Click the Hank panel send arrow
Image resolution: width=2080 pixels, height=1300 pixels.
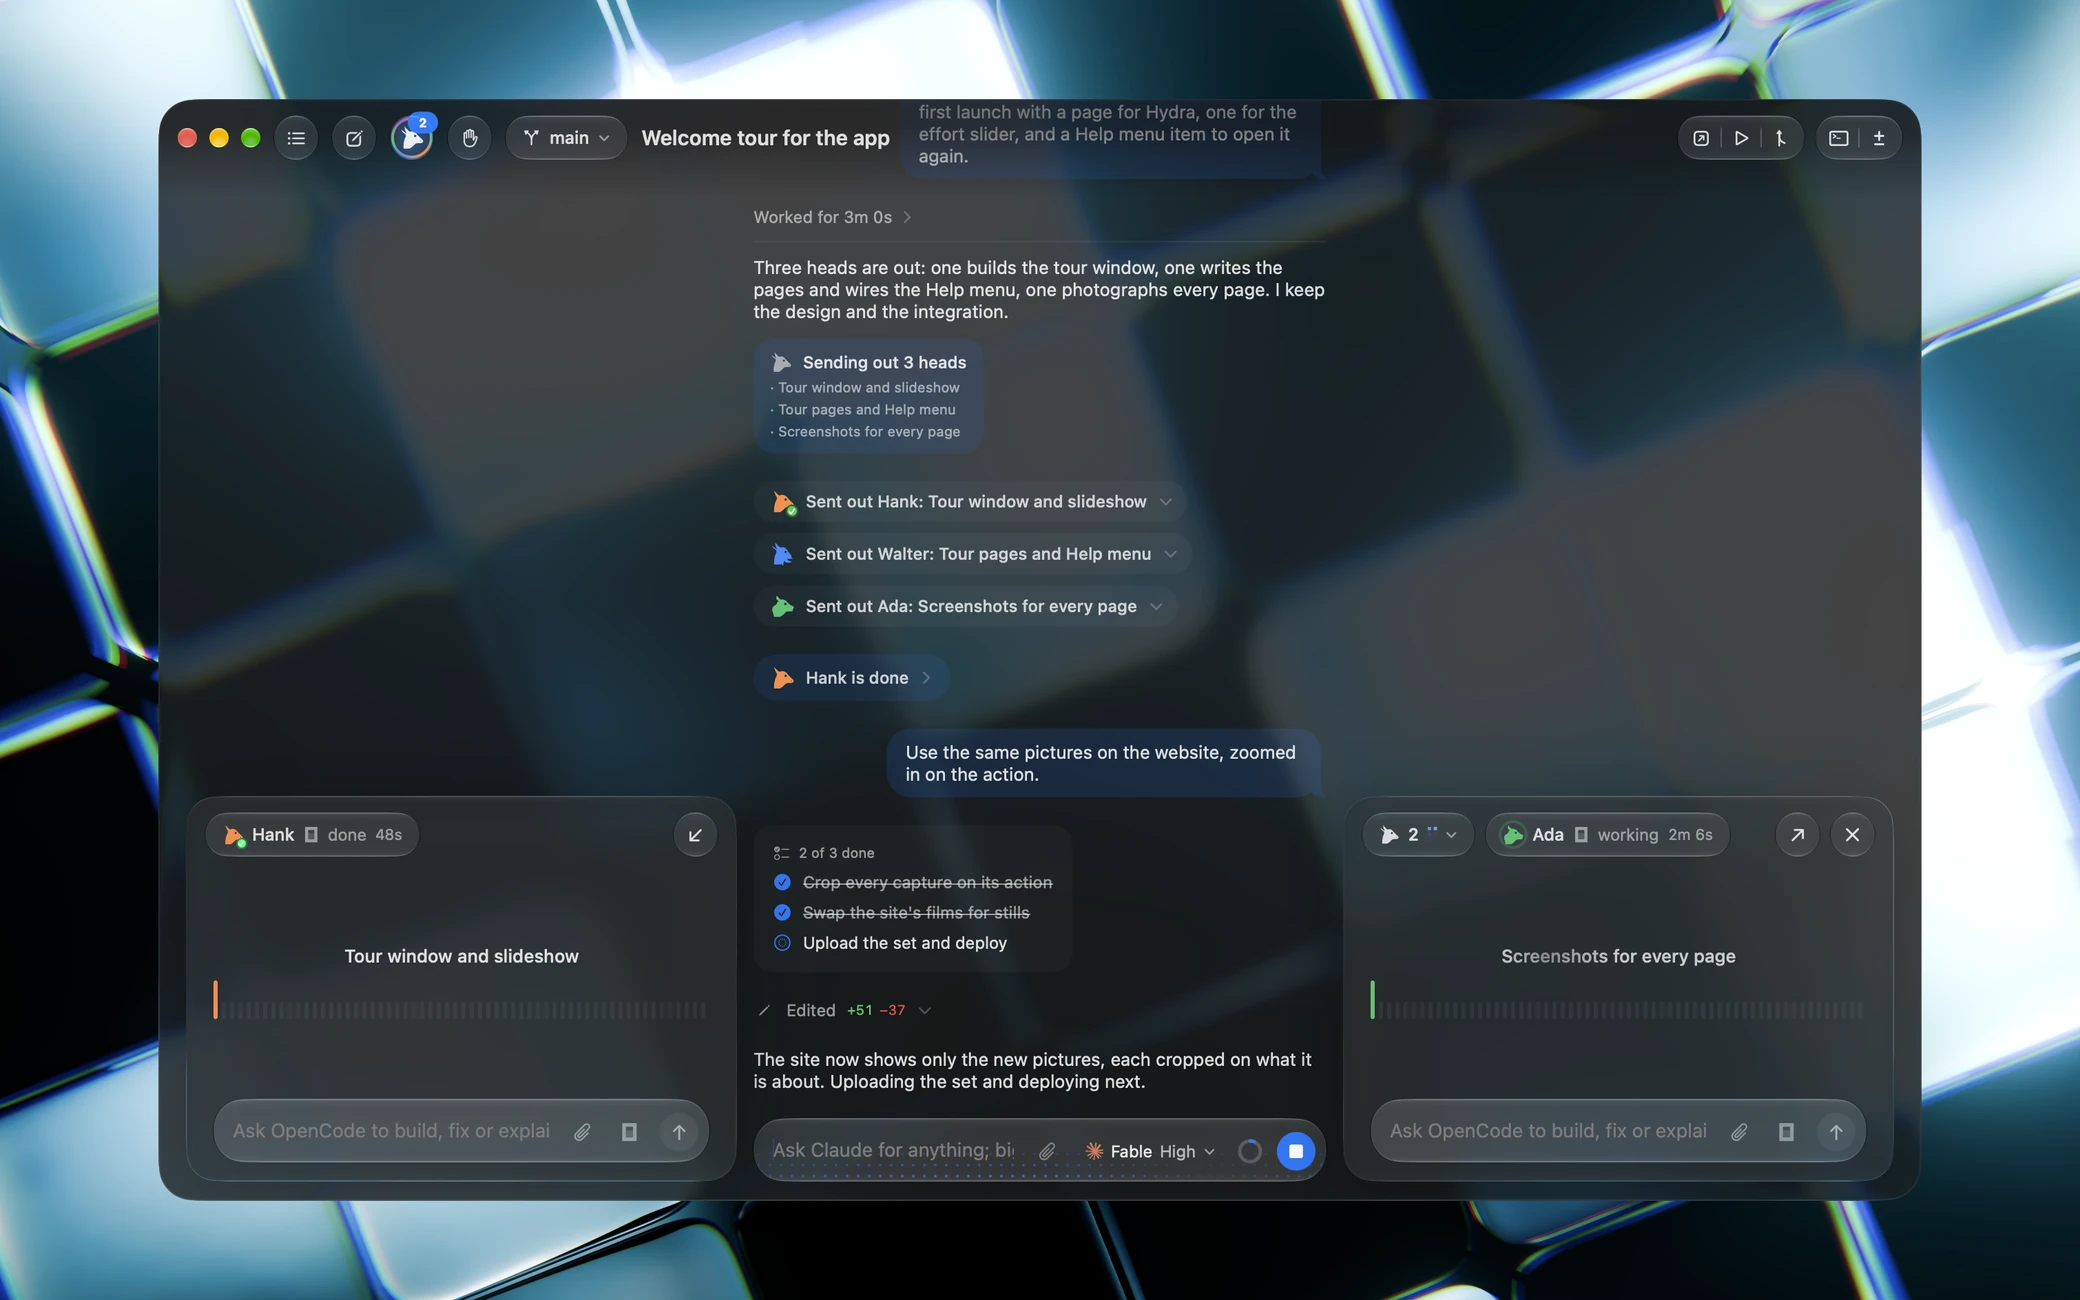point(679,1132)
